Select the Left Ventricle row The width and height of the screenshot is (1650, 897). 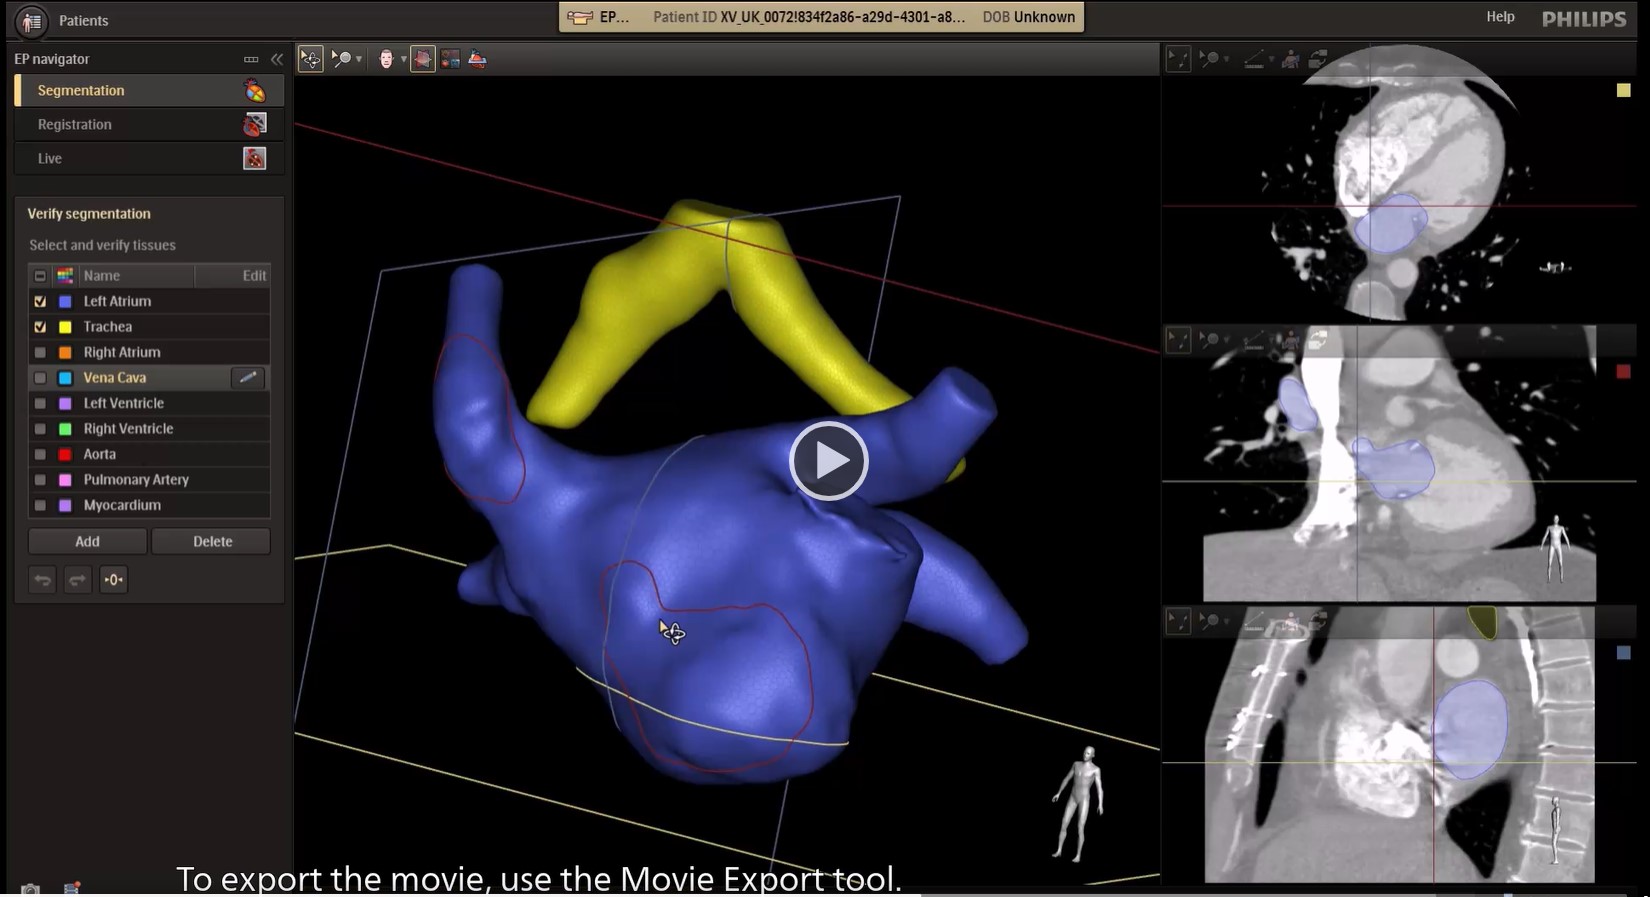pyautogui.click(x=149, y=403)
